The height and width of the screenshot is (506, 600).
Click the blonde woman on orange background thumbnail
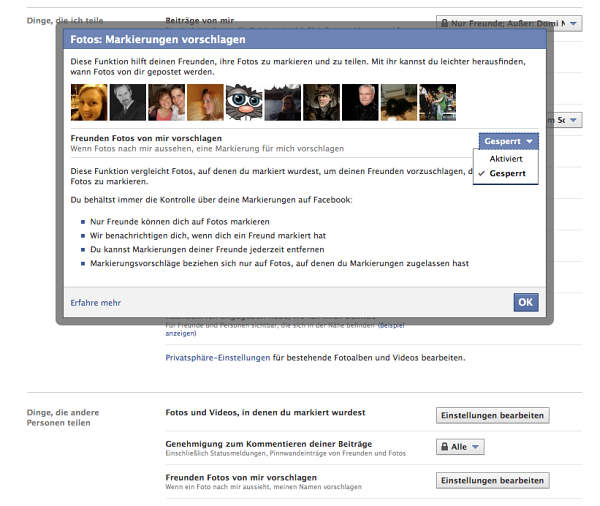tap(205, 103)
